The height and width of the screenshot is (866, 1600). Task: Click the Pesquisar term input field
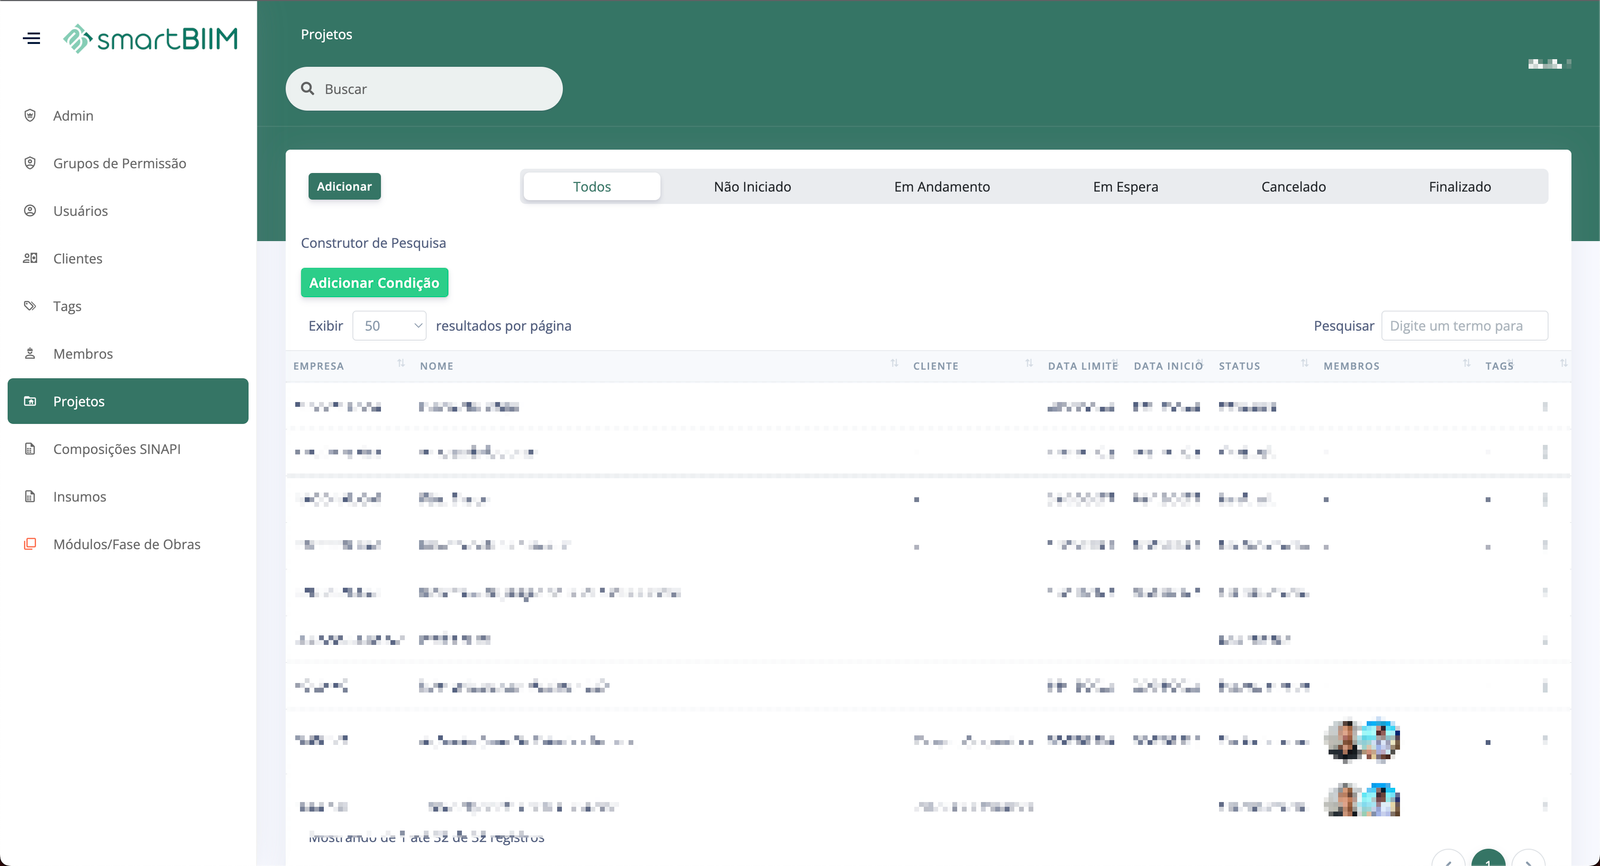click(x=1464, y=326)
